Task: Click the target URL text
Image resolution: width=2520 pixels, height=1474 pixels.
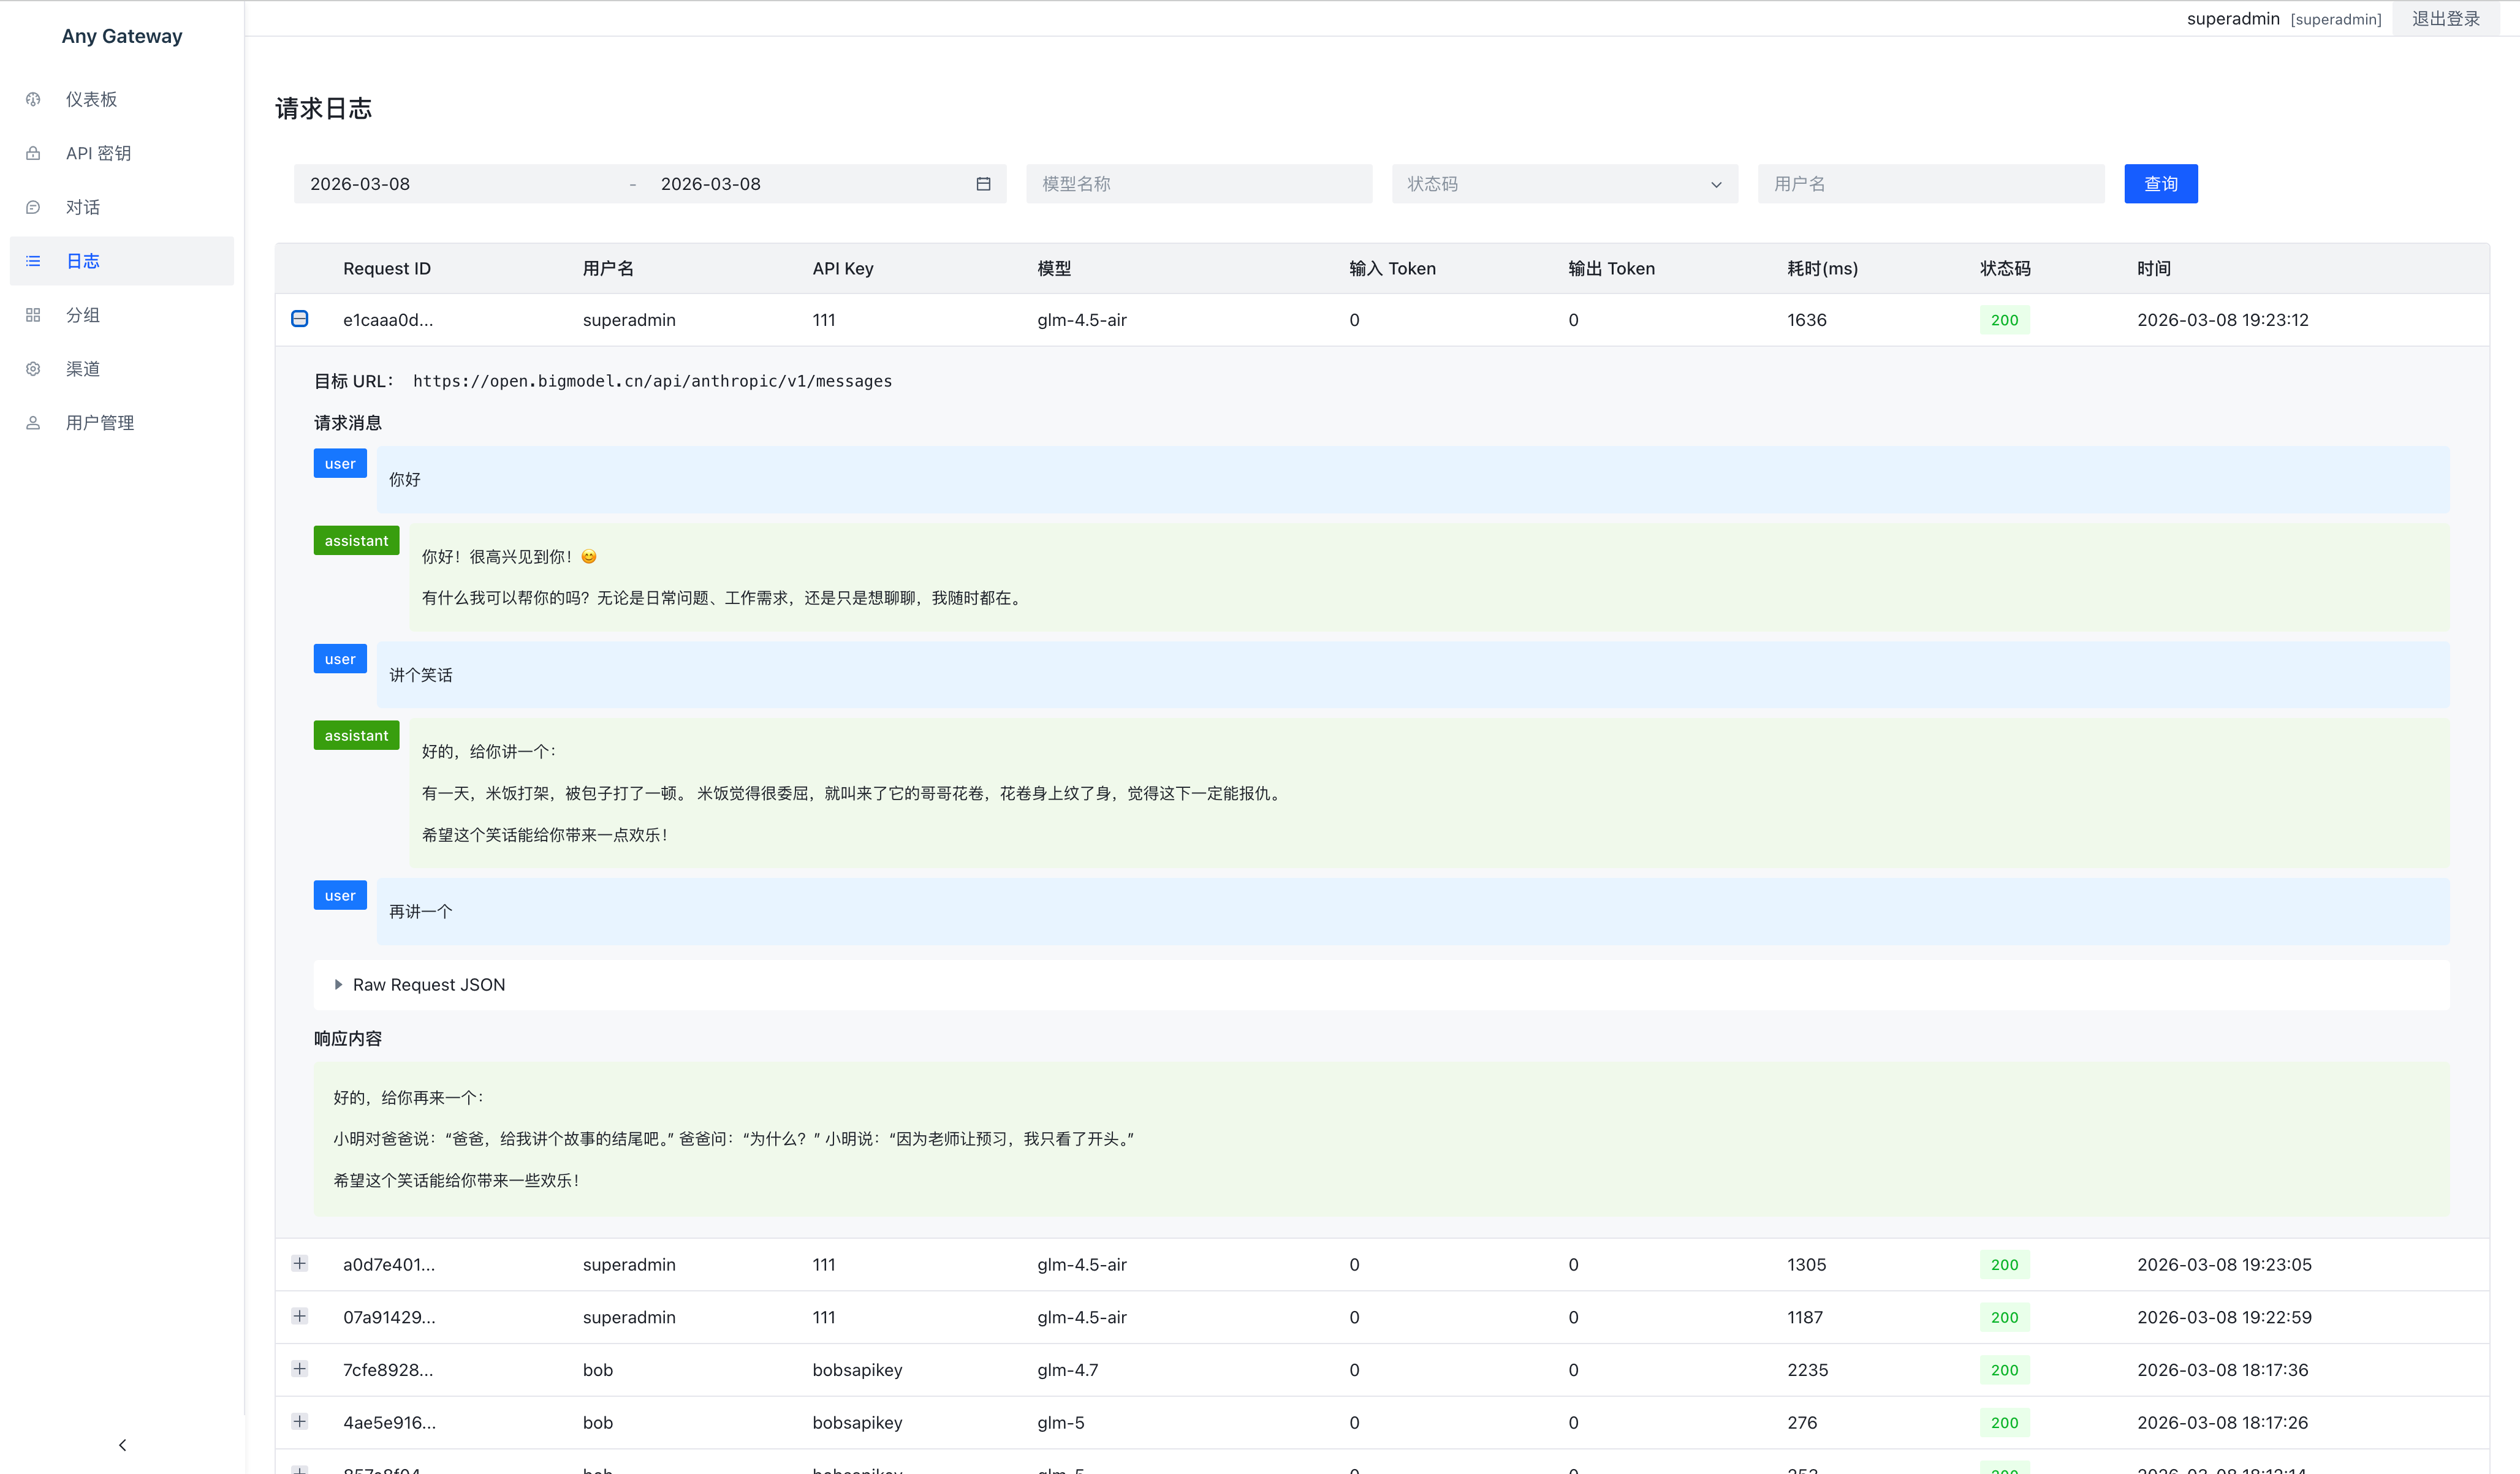Action: (652, 381)
